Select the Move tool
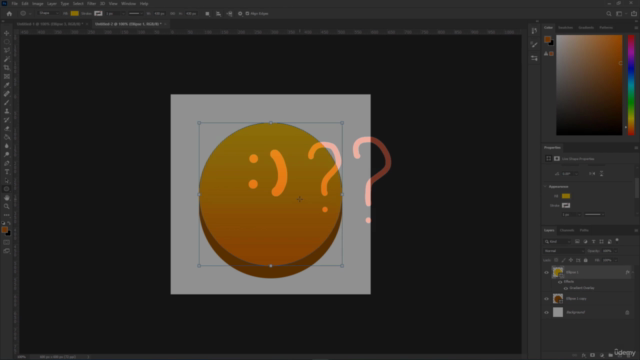This screenshot has width=640, height=360. [7, 33]
